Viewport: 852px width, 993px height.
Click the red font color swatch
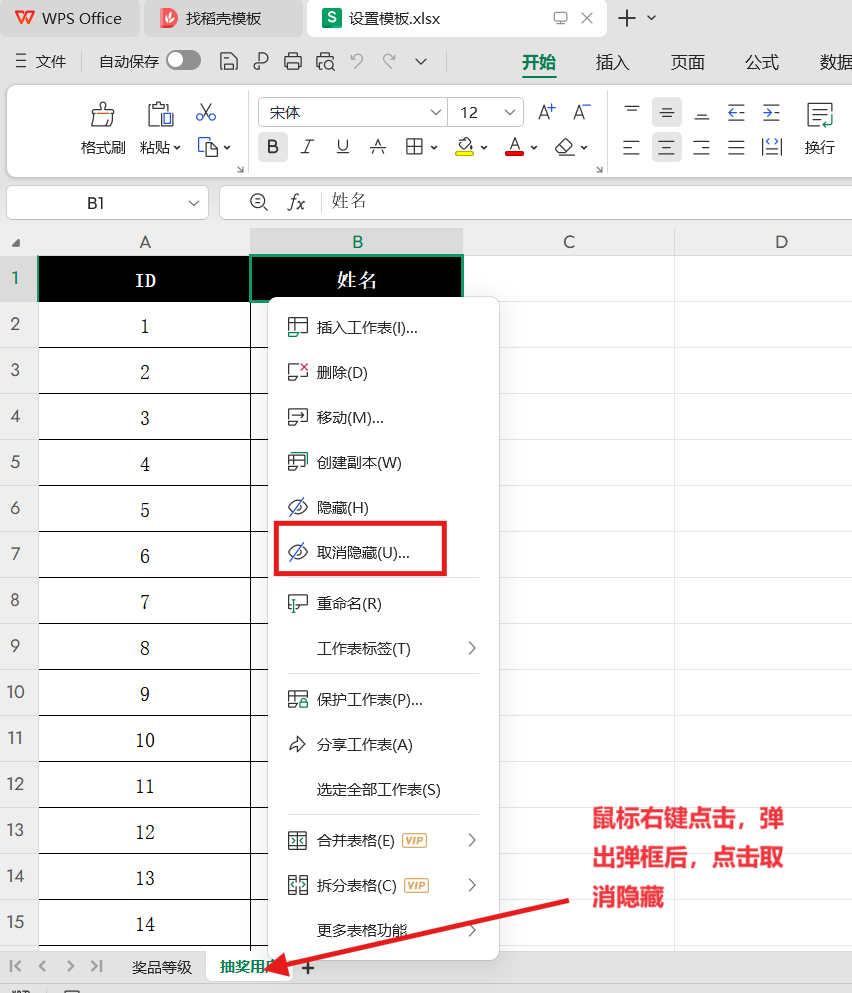514,148
